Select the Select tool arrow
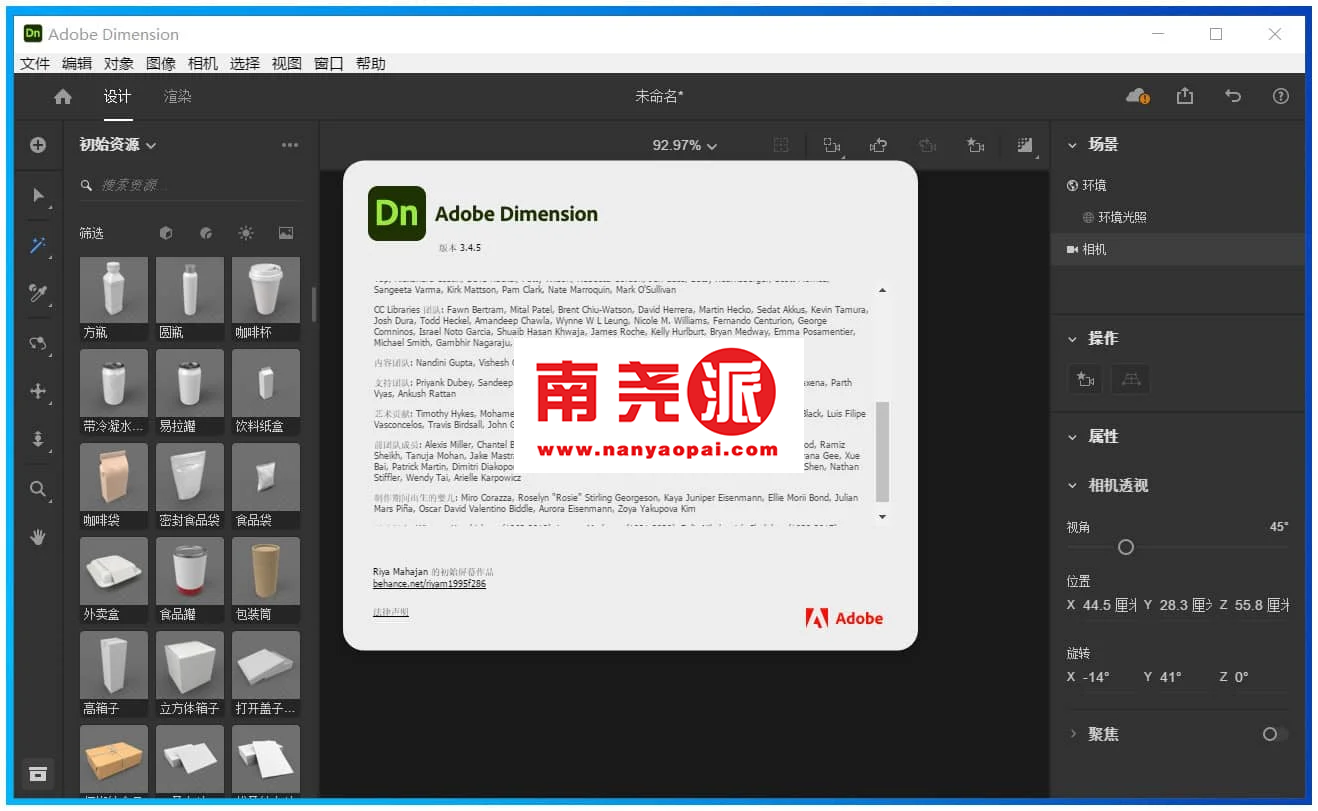The image size is (1318, 811). pos(38,196)
